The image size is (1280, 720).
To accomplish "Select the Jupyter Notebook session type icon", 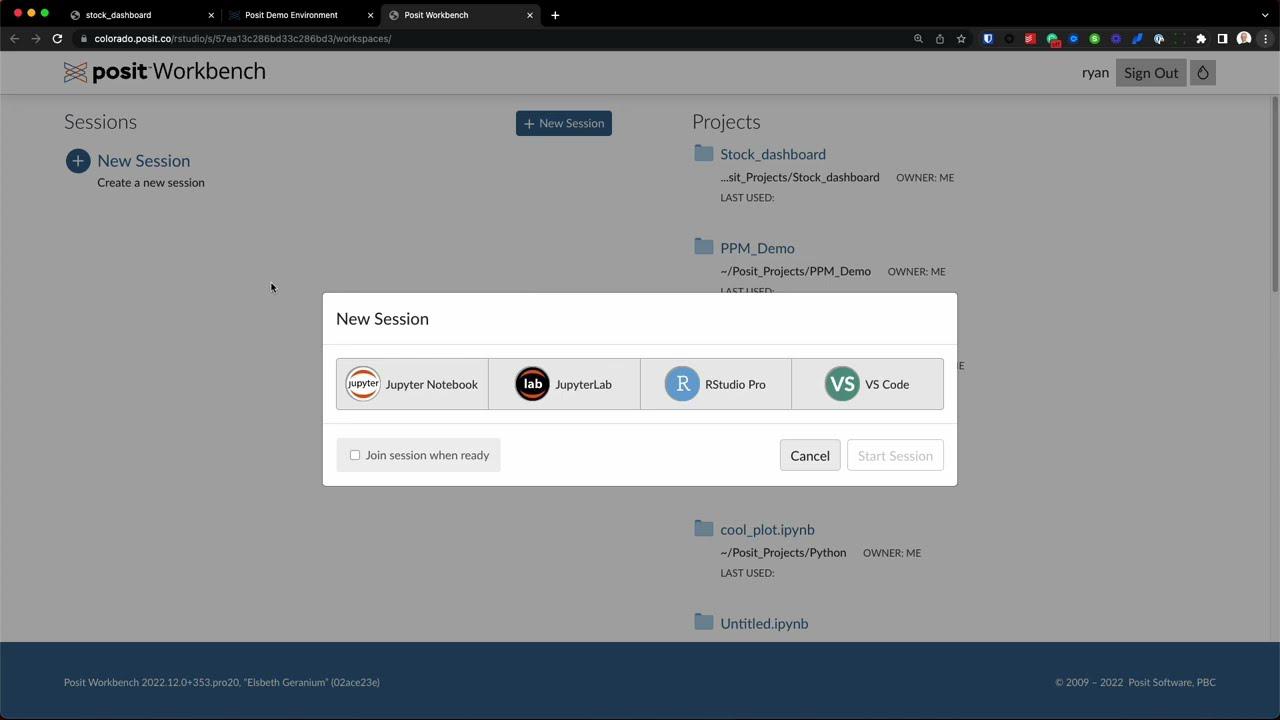I will 362,384.
